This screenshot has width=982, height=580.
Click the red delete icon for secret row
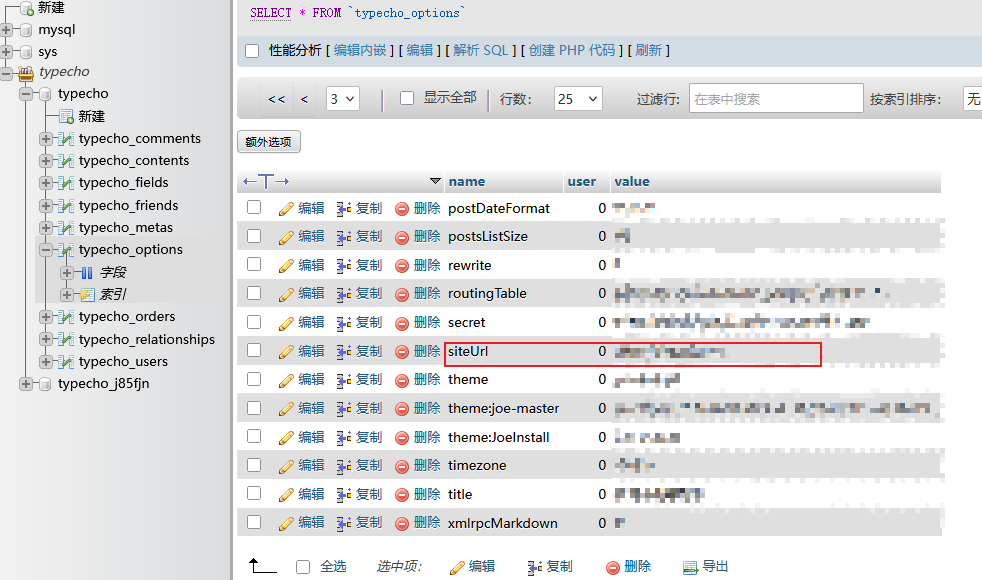402,323
